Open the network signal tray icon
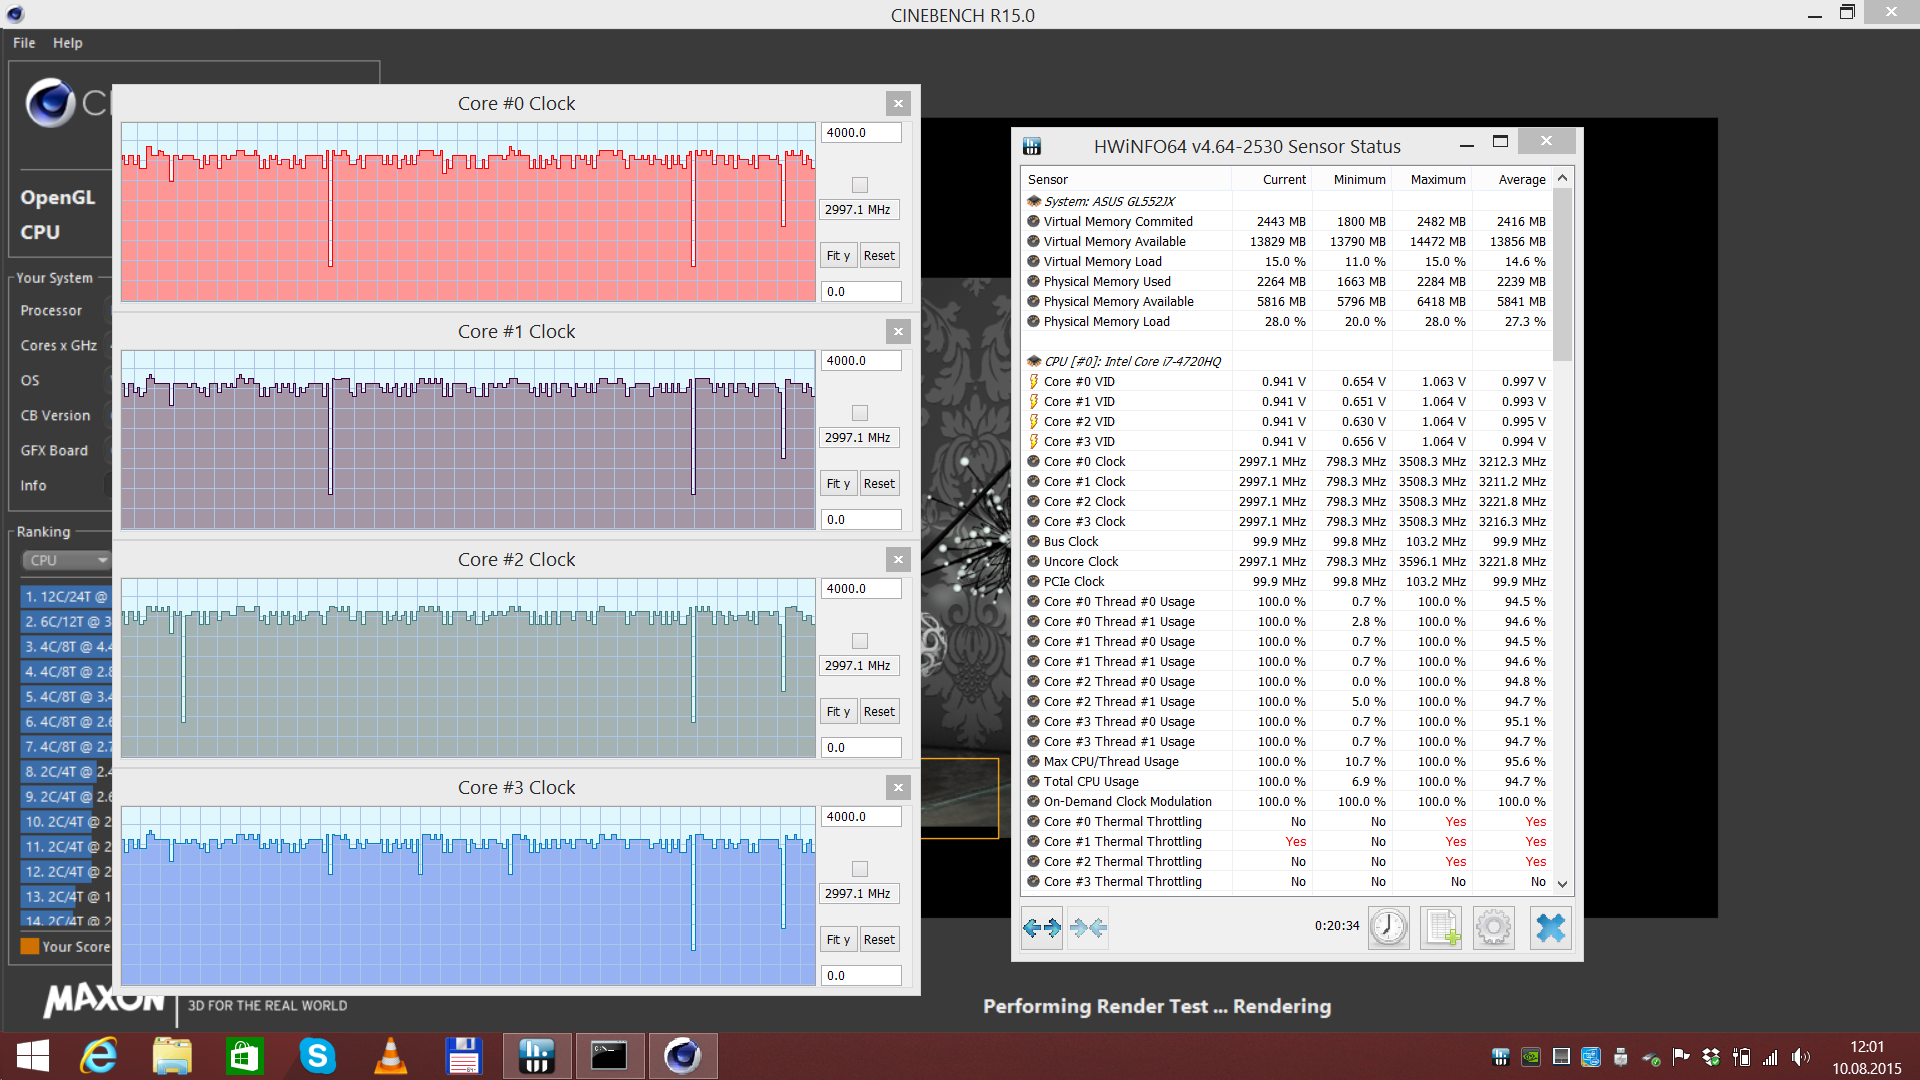 (x=1771, y=1057)
